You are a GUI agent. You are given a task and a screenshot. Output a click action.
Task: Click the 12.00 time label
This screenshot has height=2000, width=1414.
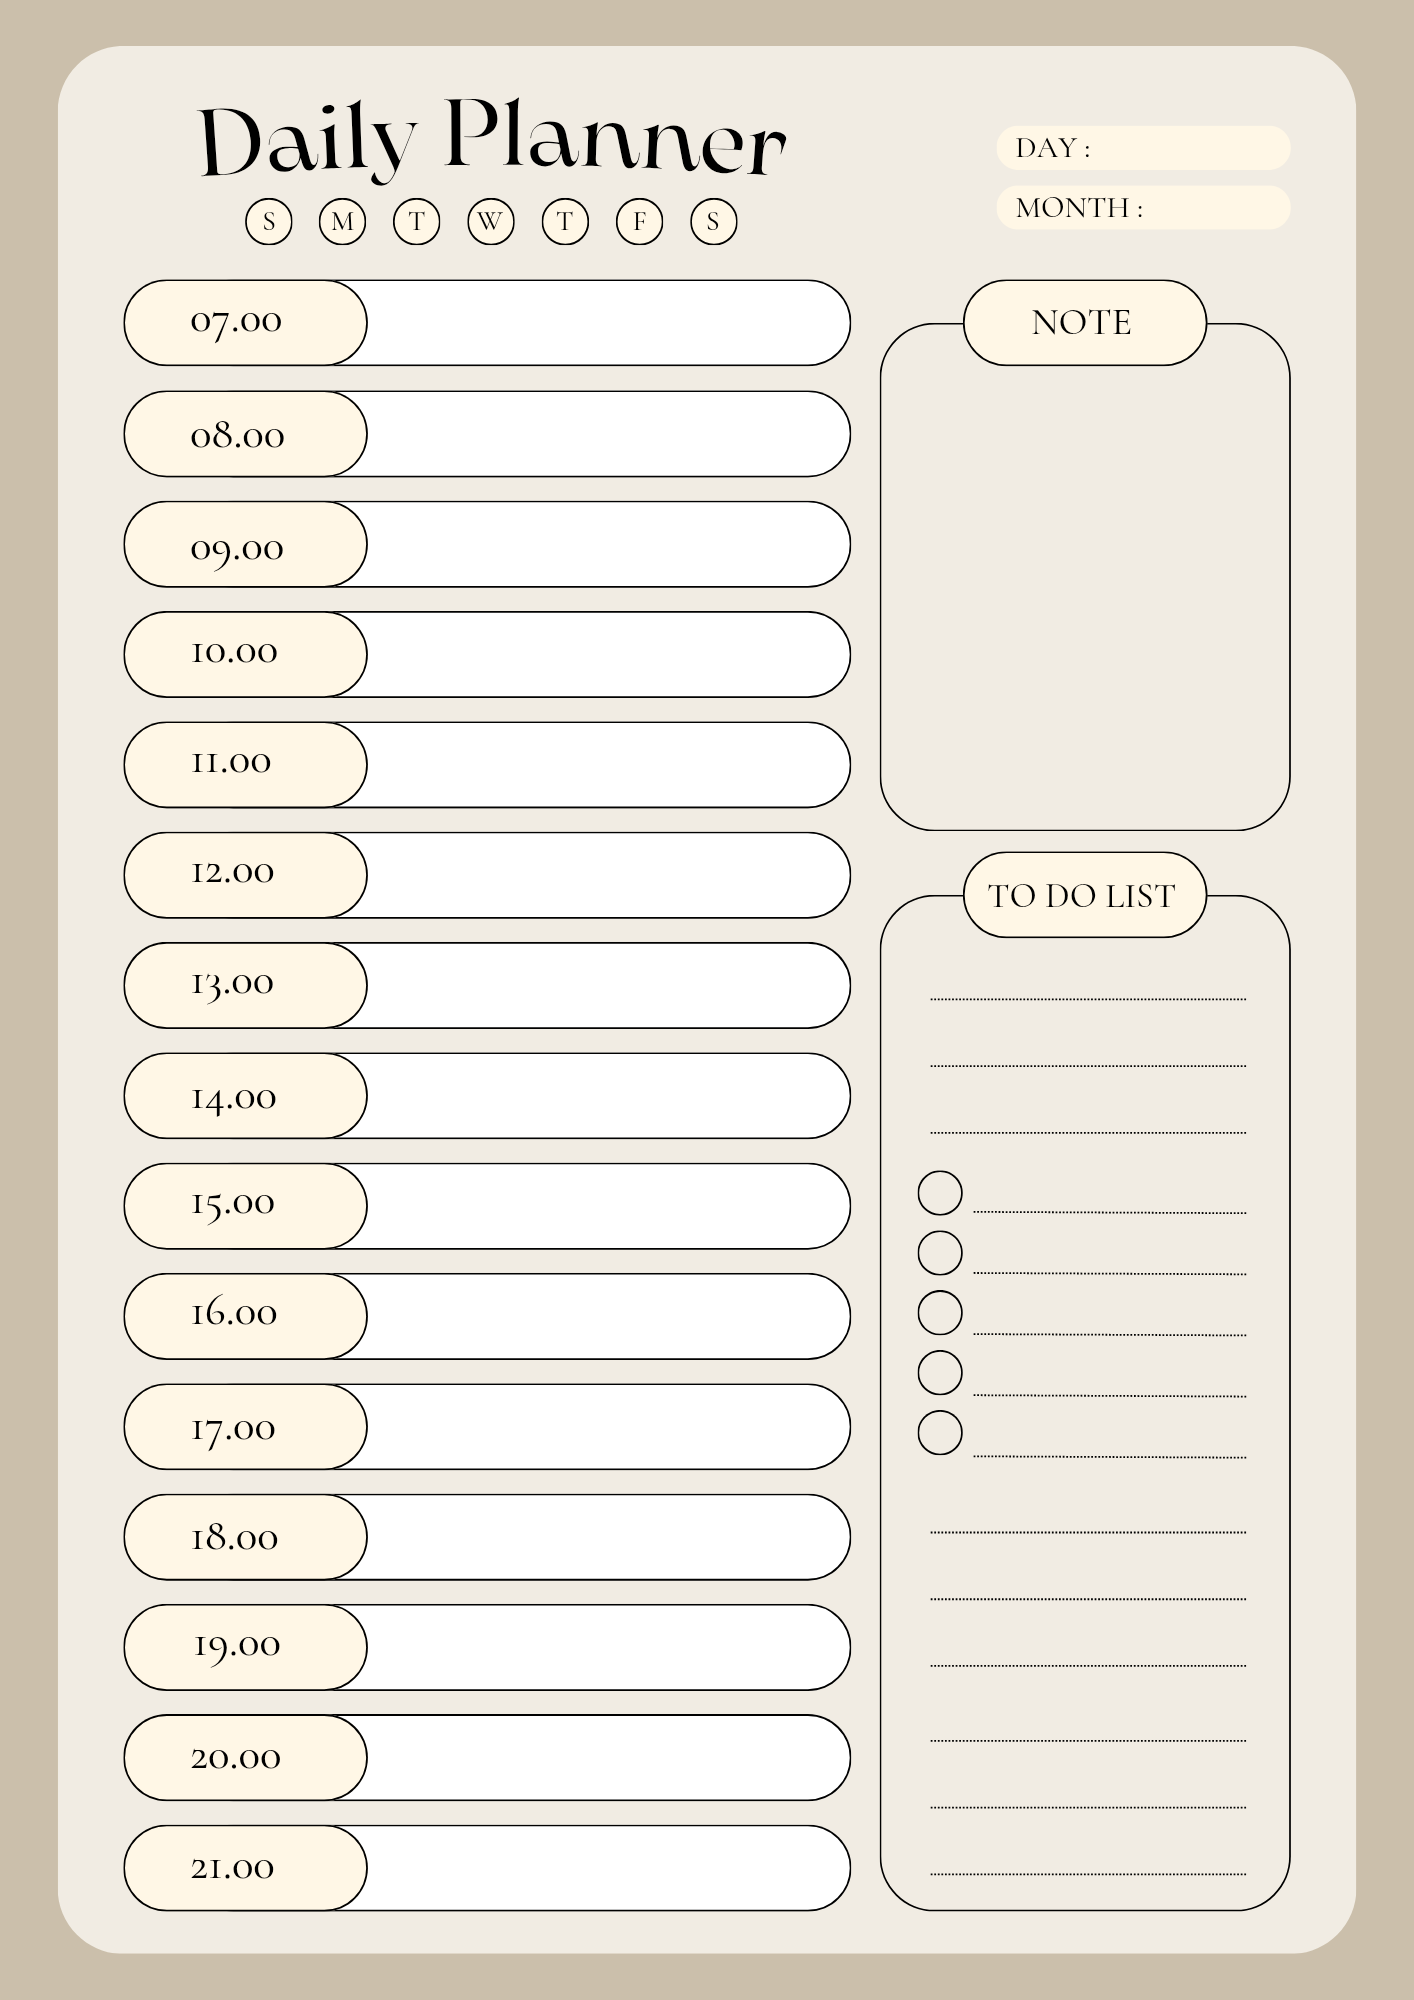tap(234, 874)
